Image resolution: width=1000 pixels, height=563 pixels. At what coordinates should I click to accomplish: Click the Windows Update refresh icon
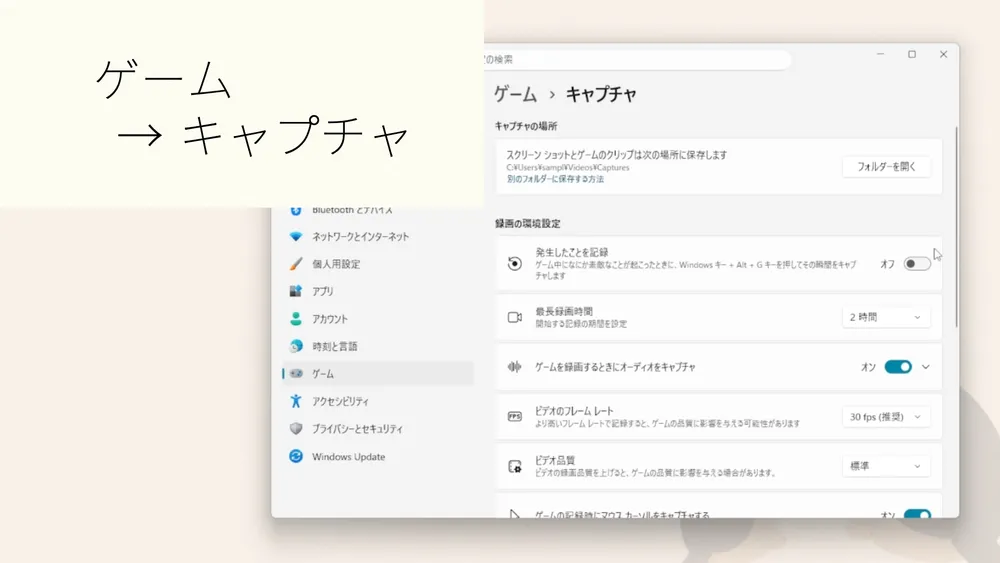click(295, 457)
